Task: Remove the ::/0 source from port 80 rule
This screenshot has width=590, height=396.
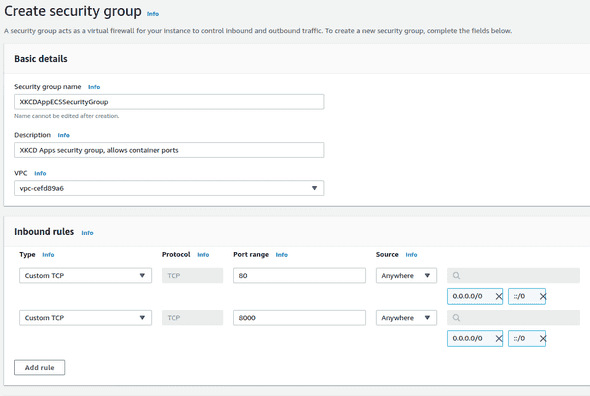Action: pyautogui.click(x=543, y=296)
